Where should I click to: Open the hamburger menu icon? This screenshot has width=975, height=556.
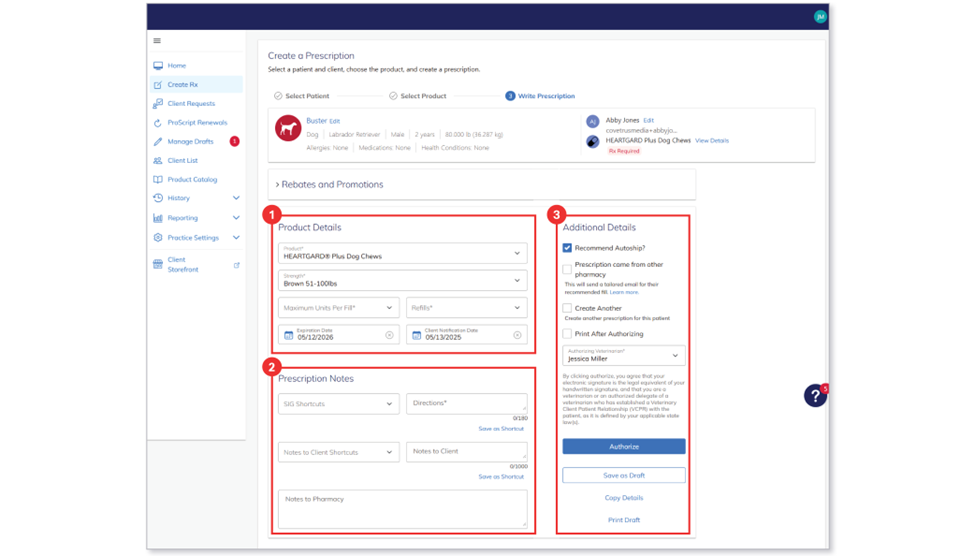point(157,41)
